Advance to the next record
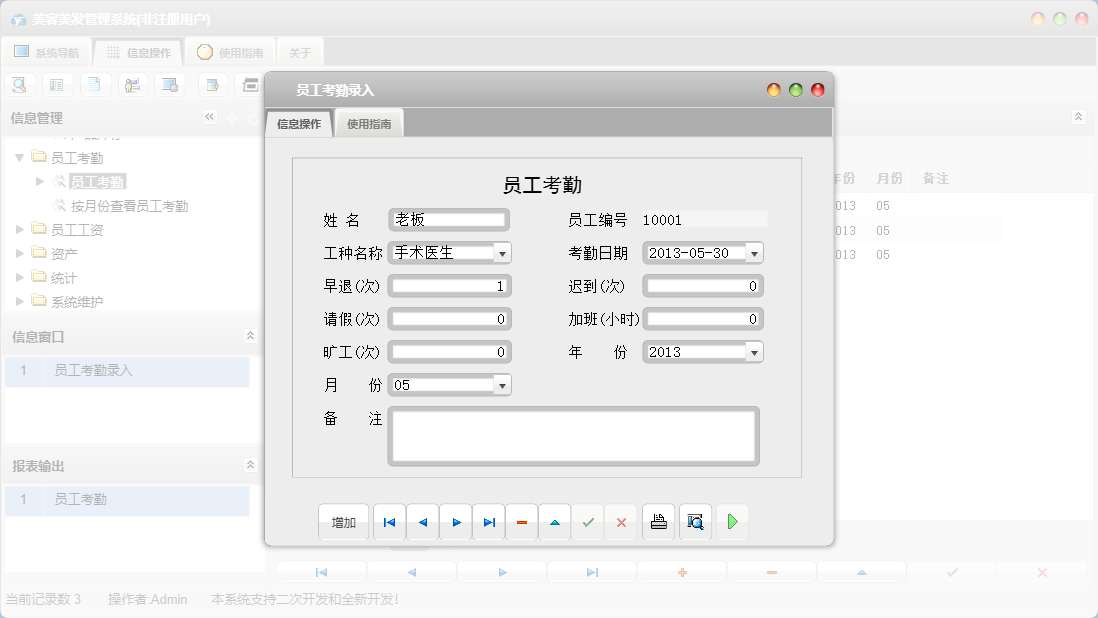Screen dimensions: 1098x618 click(x=455, y=521)
